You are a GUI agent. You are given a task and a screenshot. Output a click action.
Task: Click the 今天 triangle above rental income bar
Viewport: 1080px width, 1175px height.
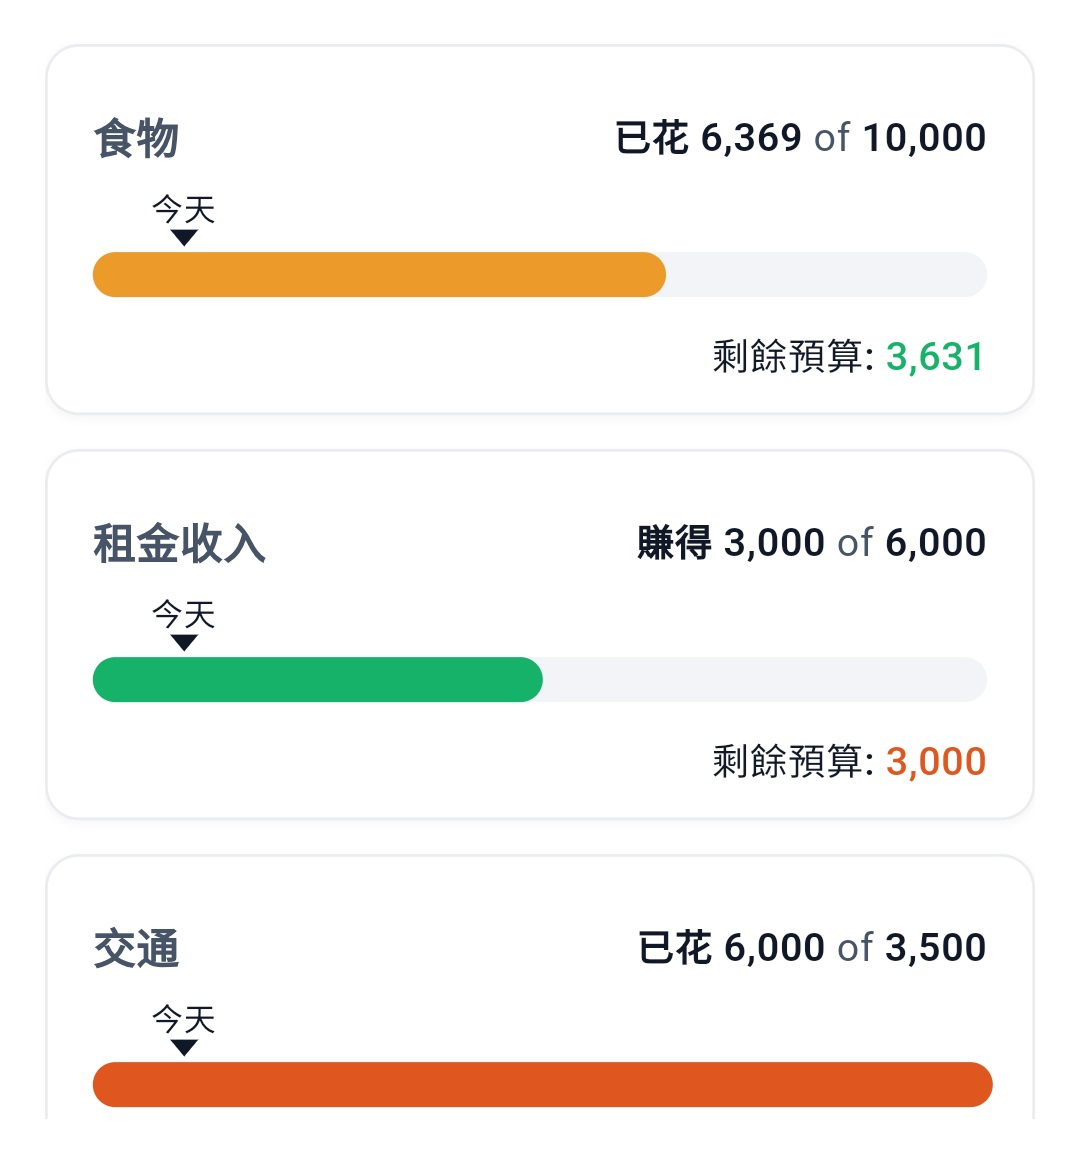pos(184,643)
